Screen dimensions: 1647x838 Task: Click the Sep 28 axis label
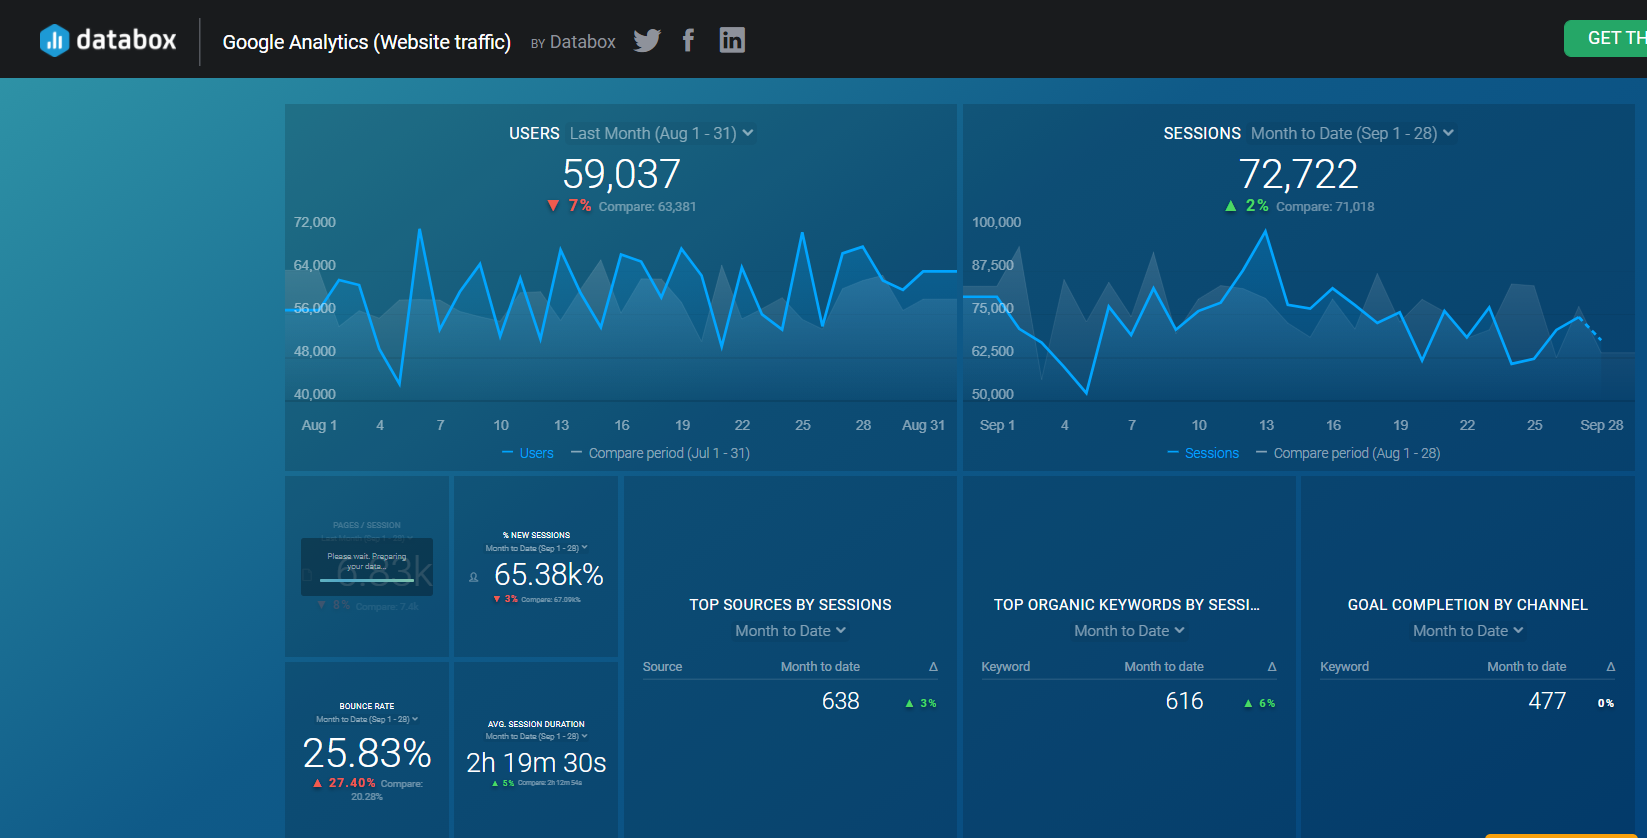(x=1601, y=425)
